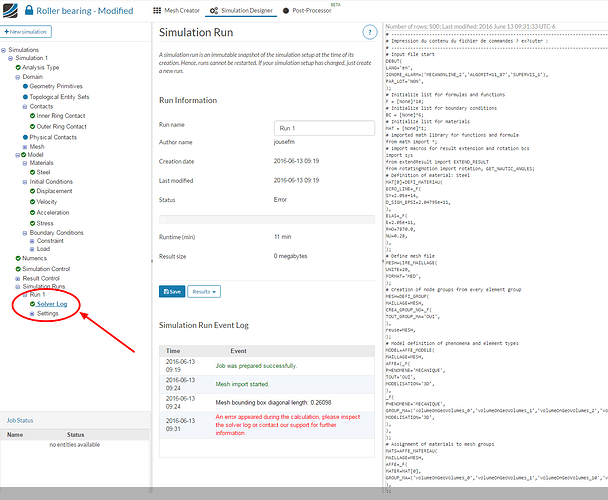Switch to the Mesh Creator tab

[x=176, y=10]
